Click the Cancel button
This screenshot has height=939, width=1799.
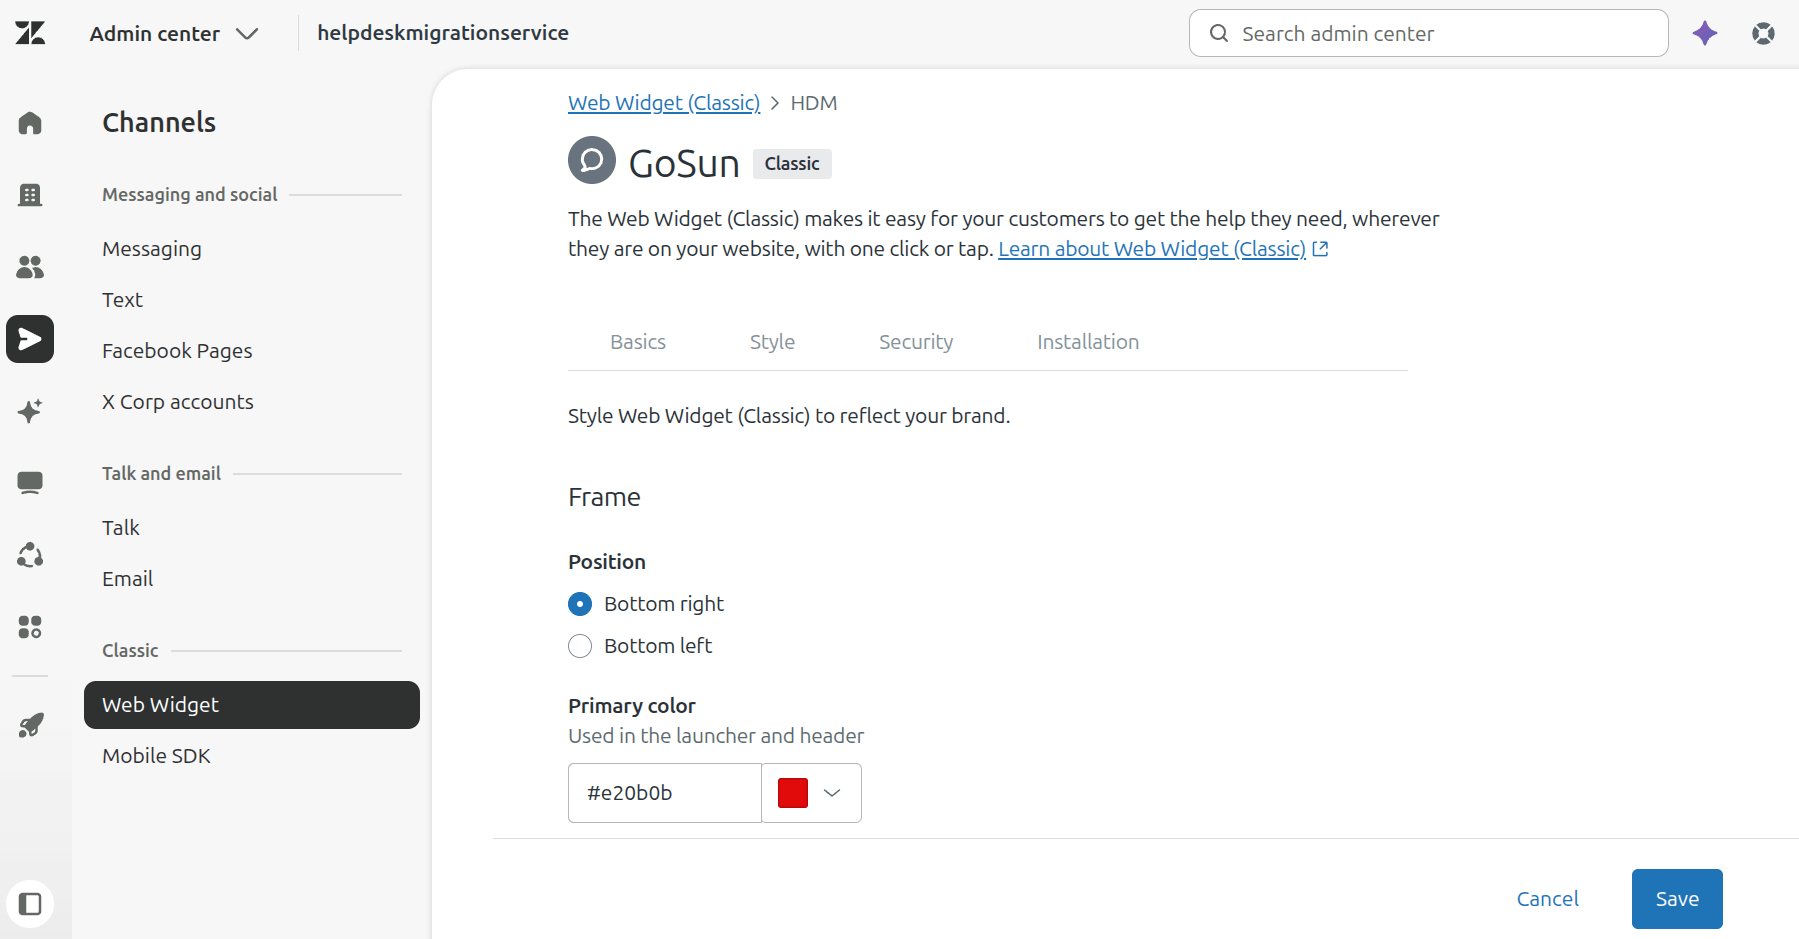(x=1548, y=899)
